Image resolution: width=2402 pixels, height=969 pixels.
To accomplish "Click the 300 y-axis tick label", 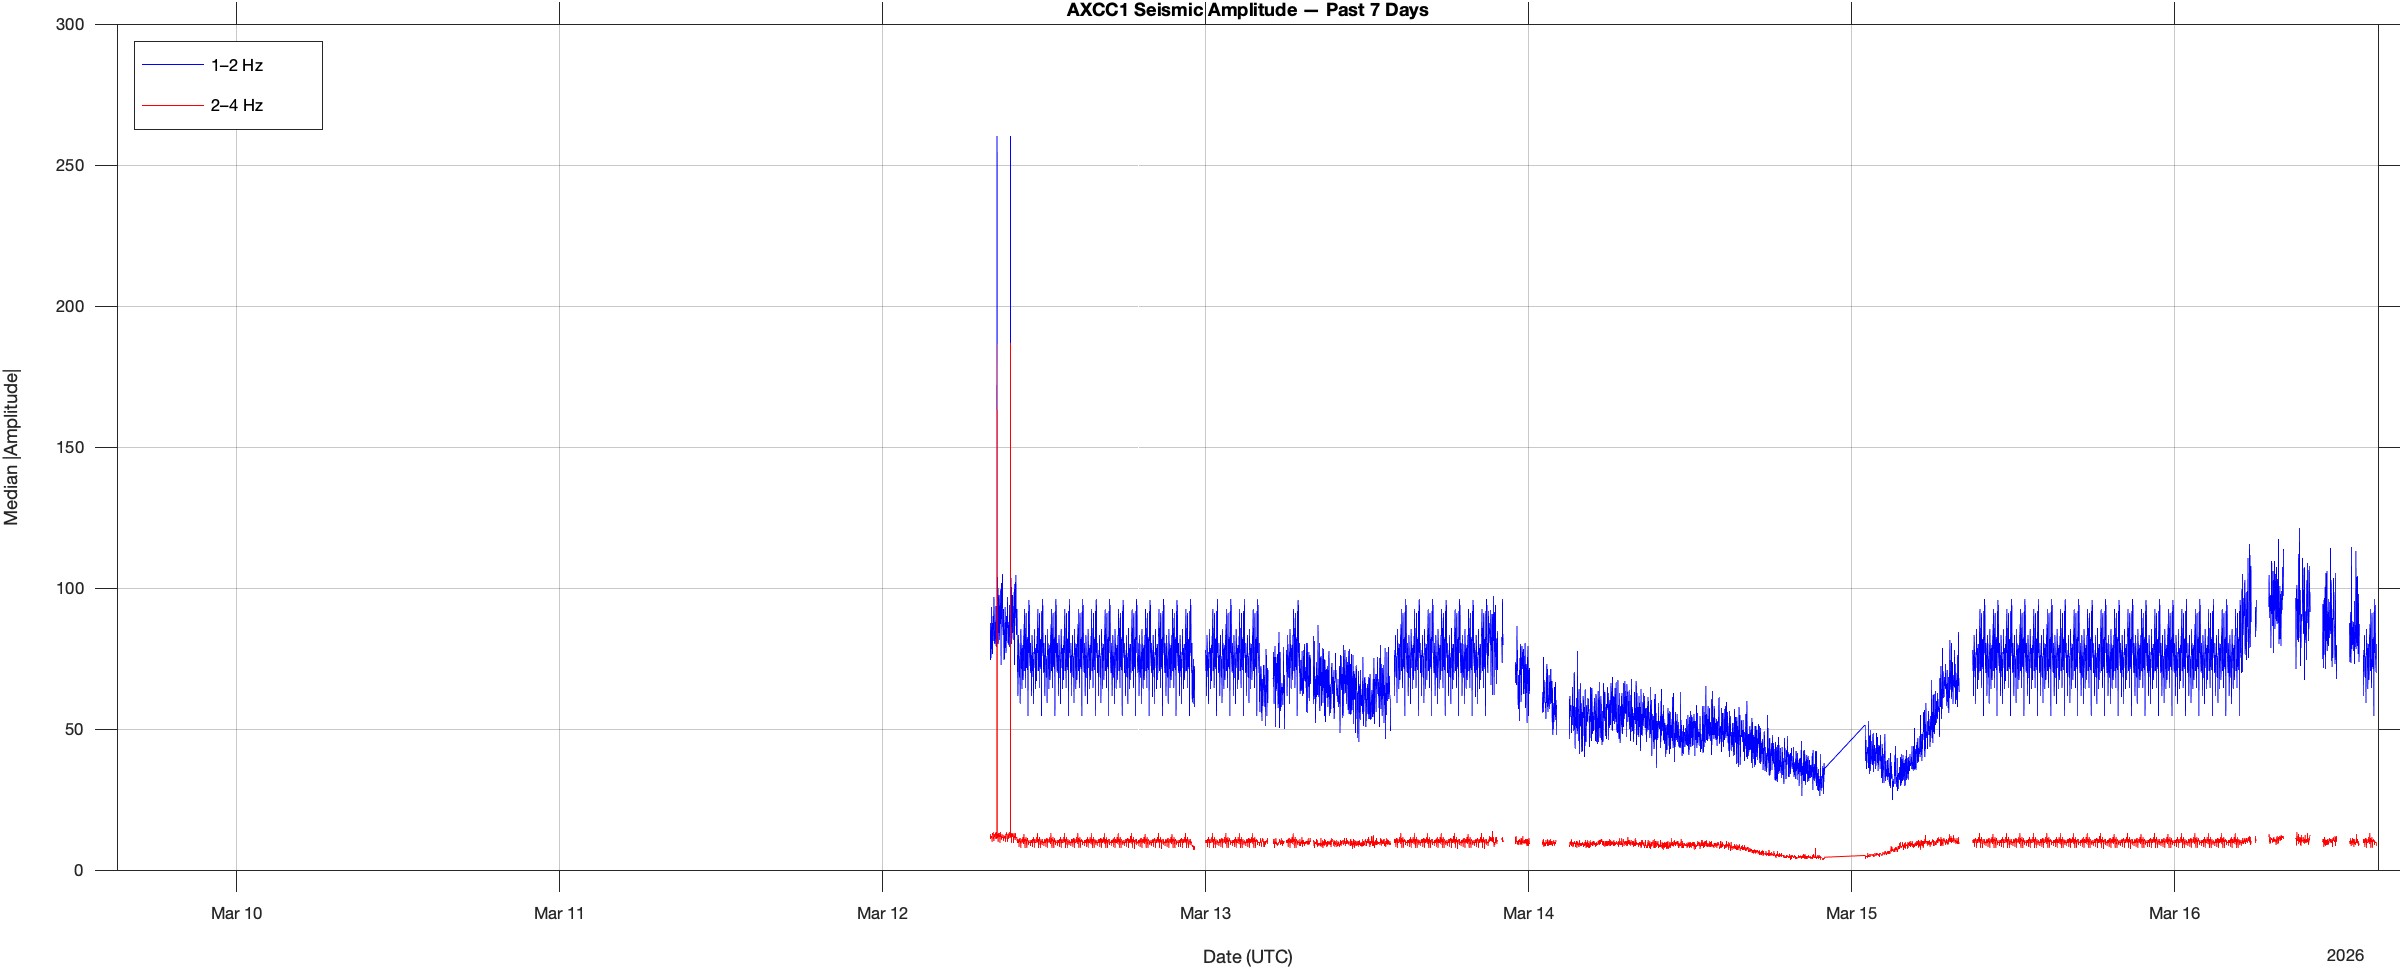I will (x=70, y=25).
